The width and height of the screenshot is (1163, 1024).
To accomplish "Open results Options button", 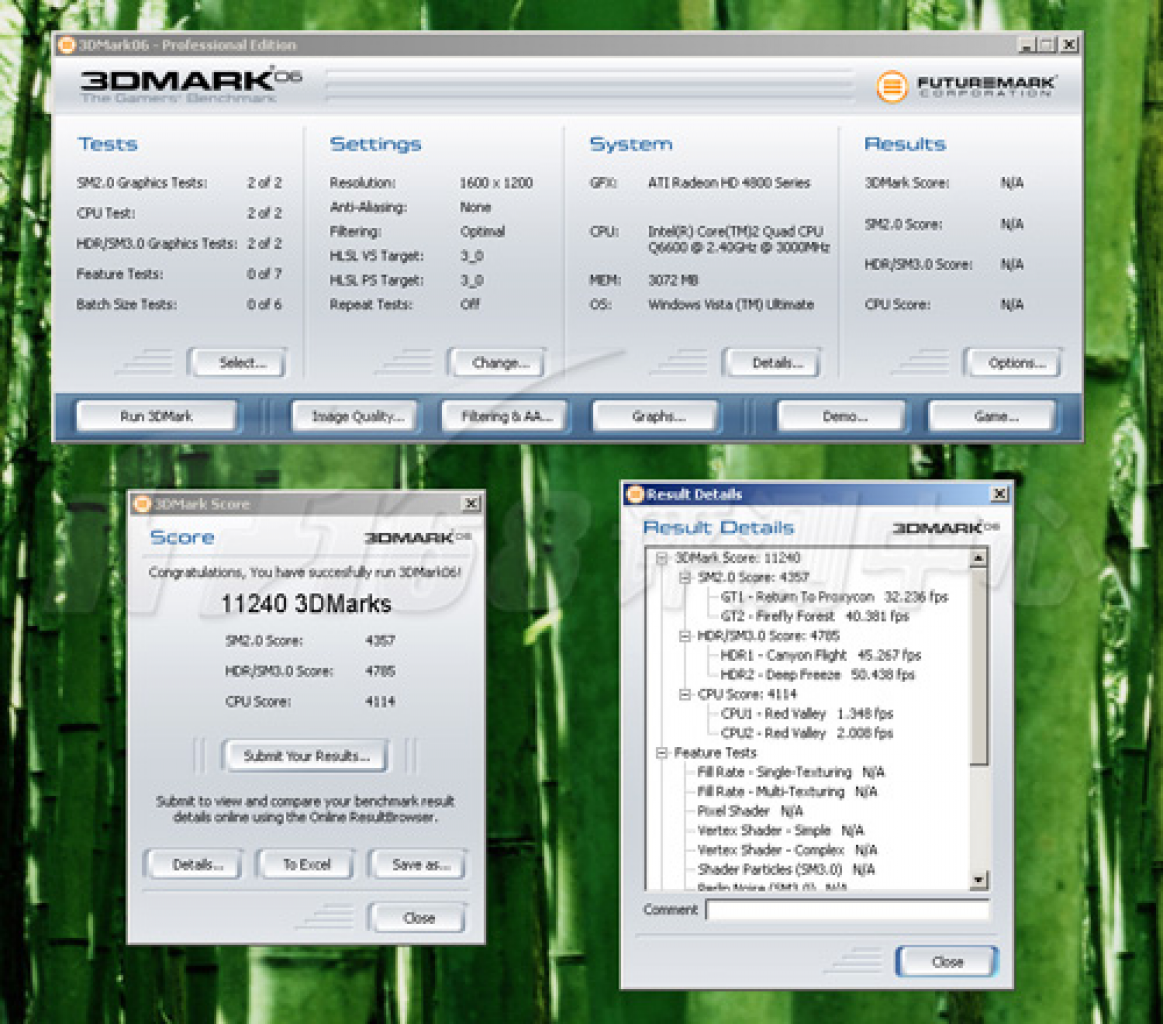I will click(1013, 363).
